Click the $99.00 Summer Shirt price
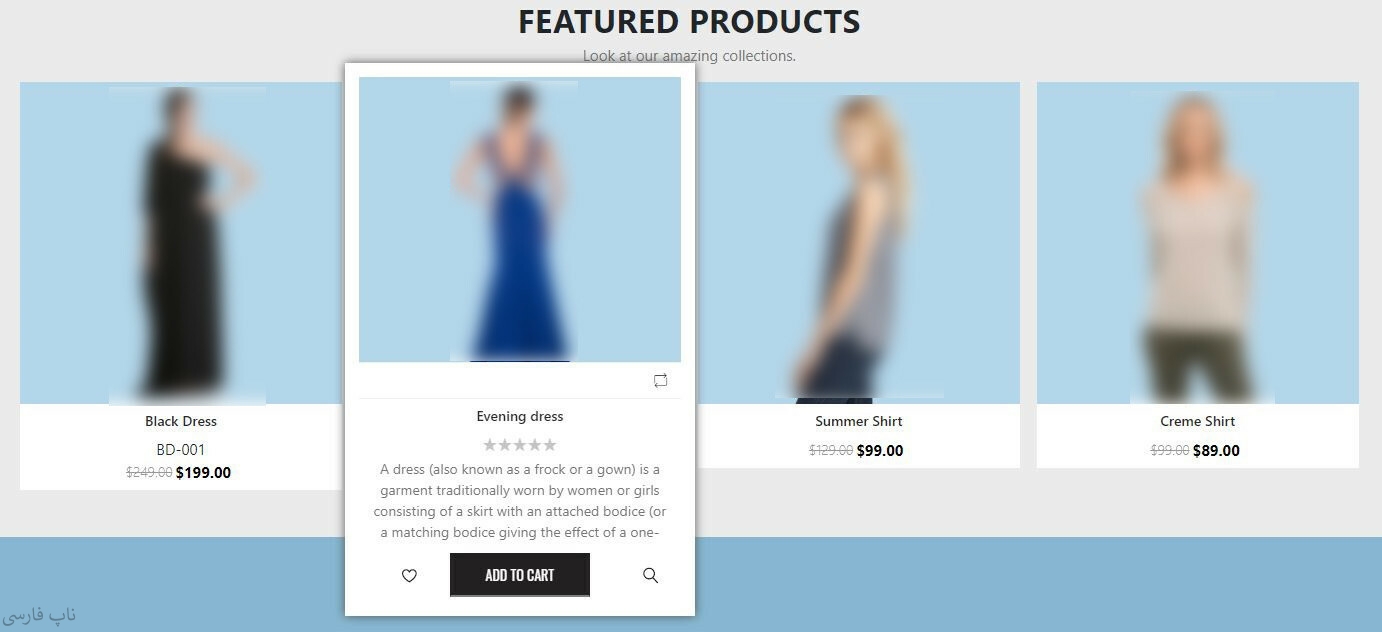Viewport: 1382px width, 632px height. (880, 451)
